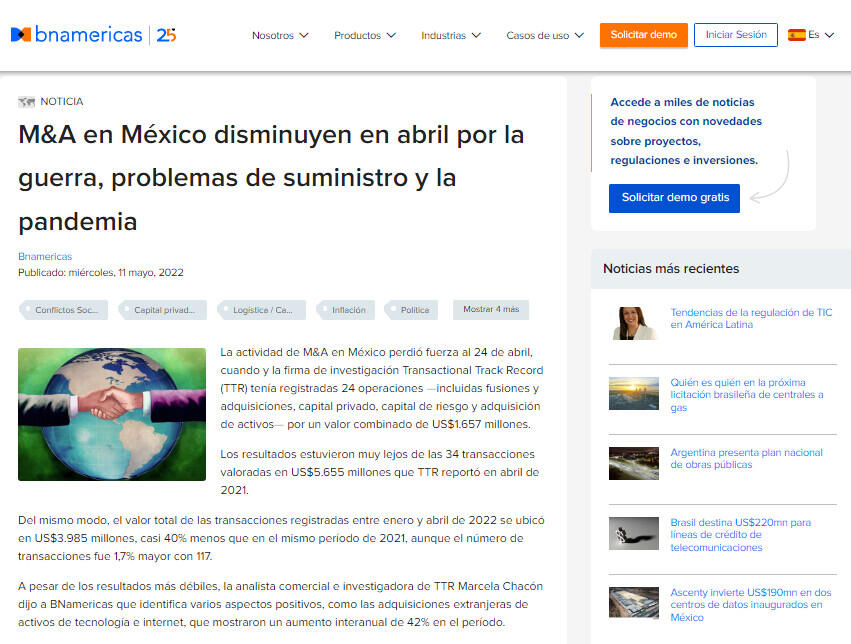Expand tags with Mostrar 4 más
851x644 pixels.
click(x=490, y=310)
